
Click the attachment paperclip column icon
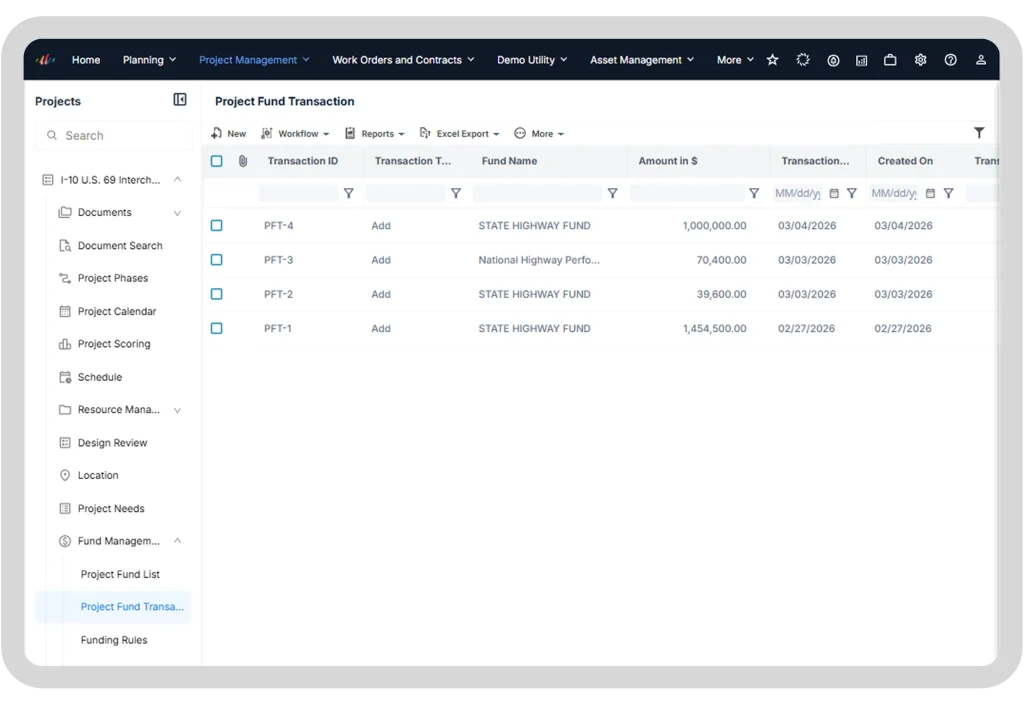[243, 161]
